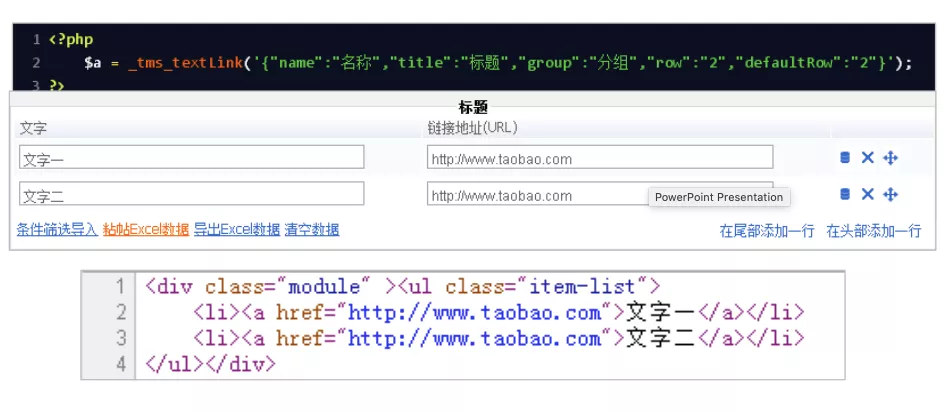
Task: Delete the first row with X icon
Action: point(868,158)
